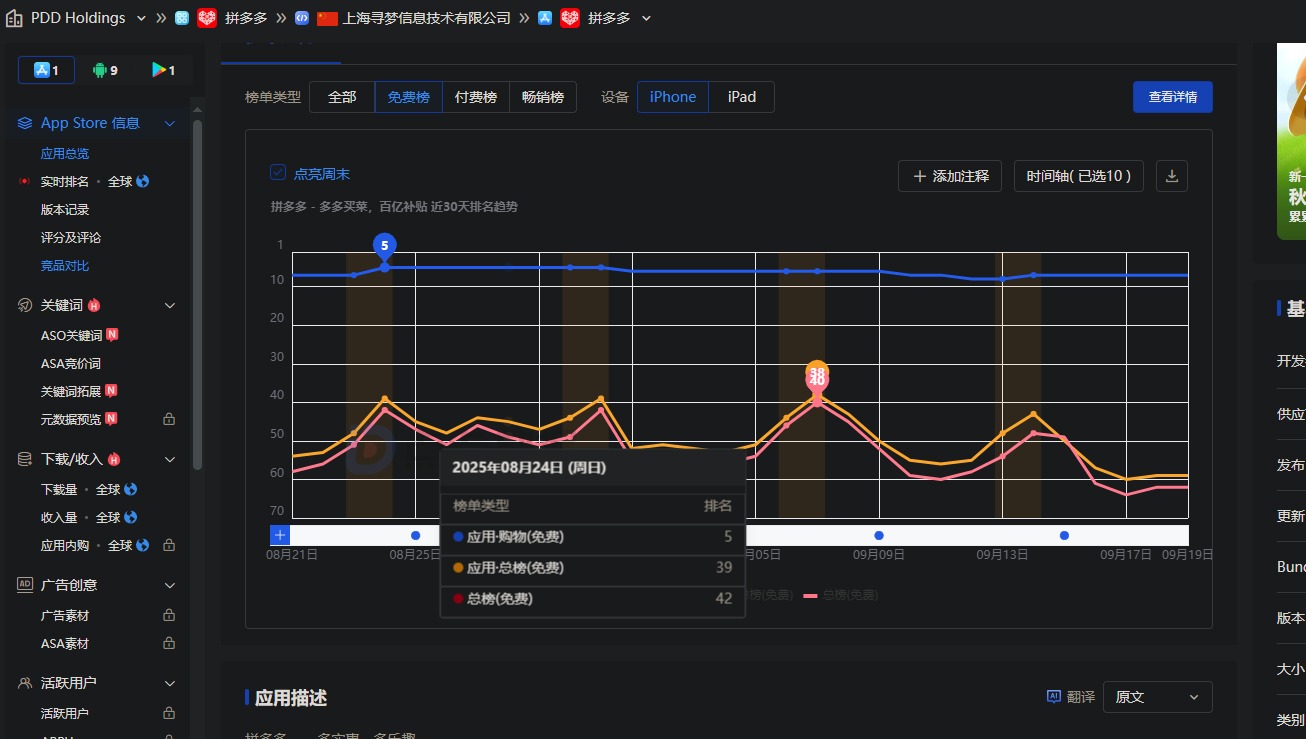The height and width of the screenshot is (739, 1306).
Task: Click the blue plus icon under chart
Action: click(x=280, y=535)
